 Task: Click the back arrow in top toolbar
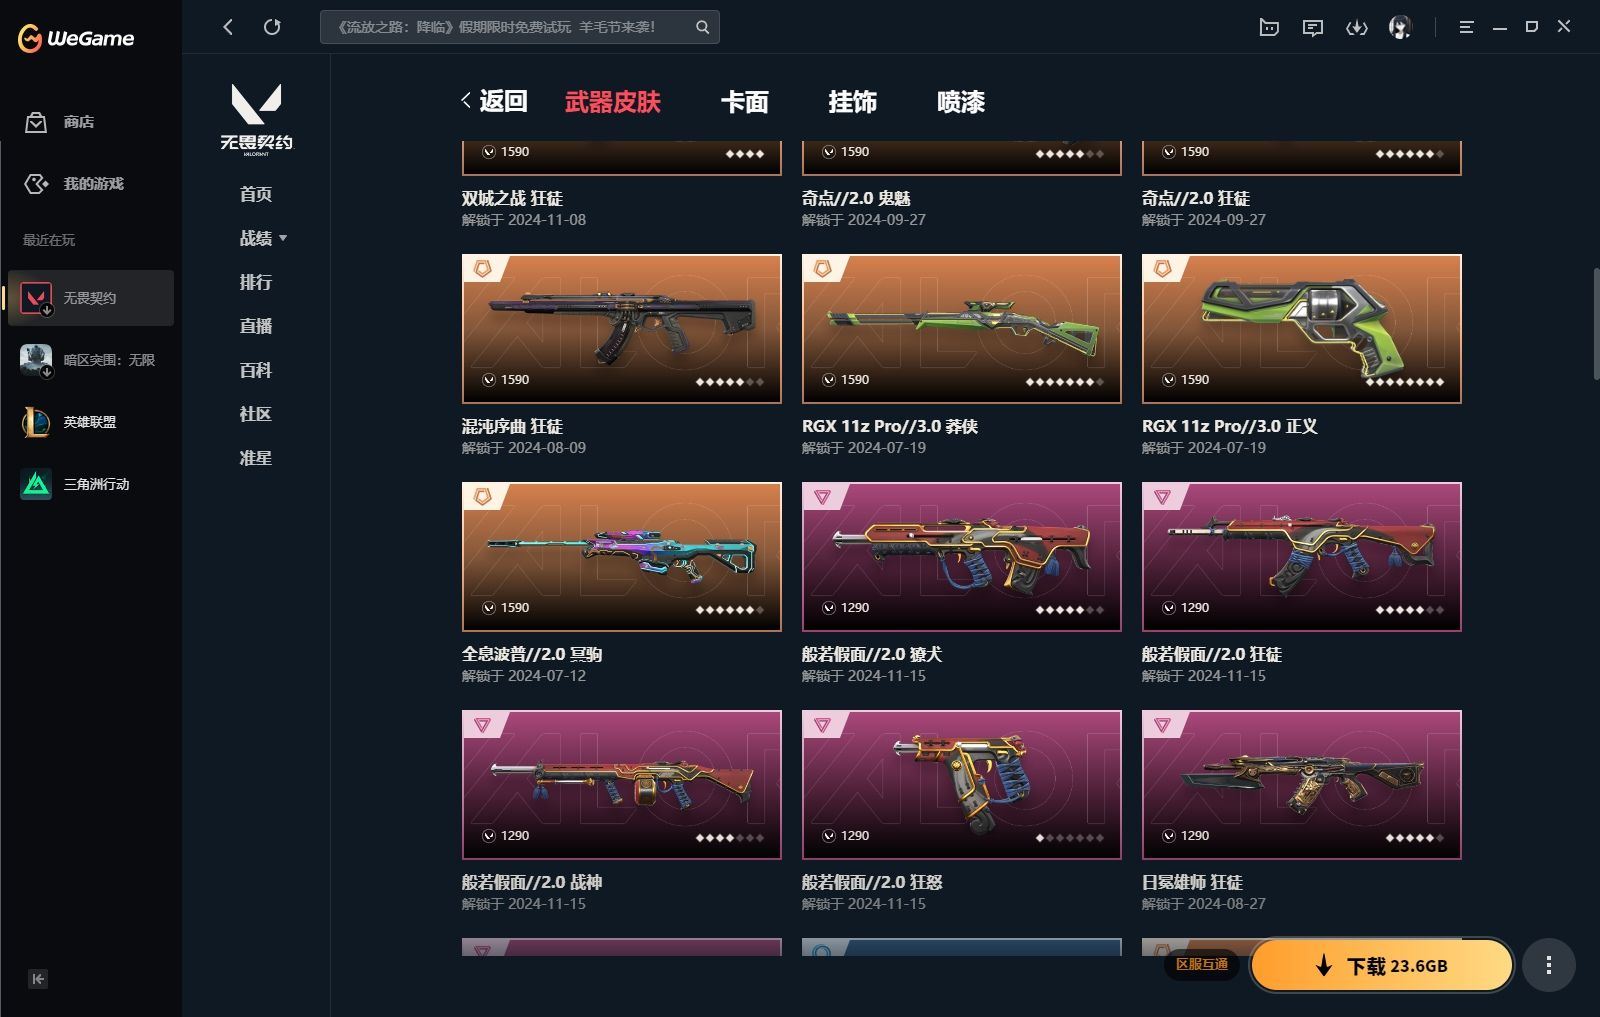pos(228,27)
